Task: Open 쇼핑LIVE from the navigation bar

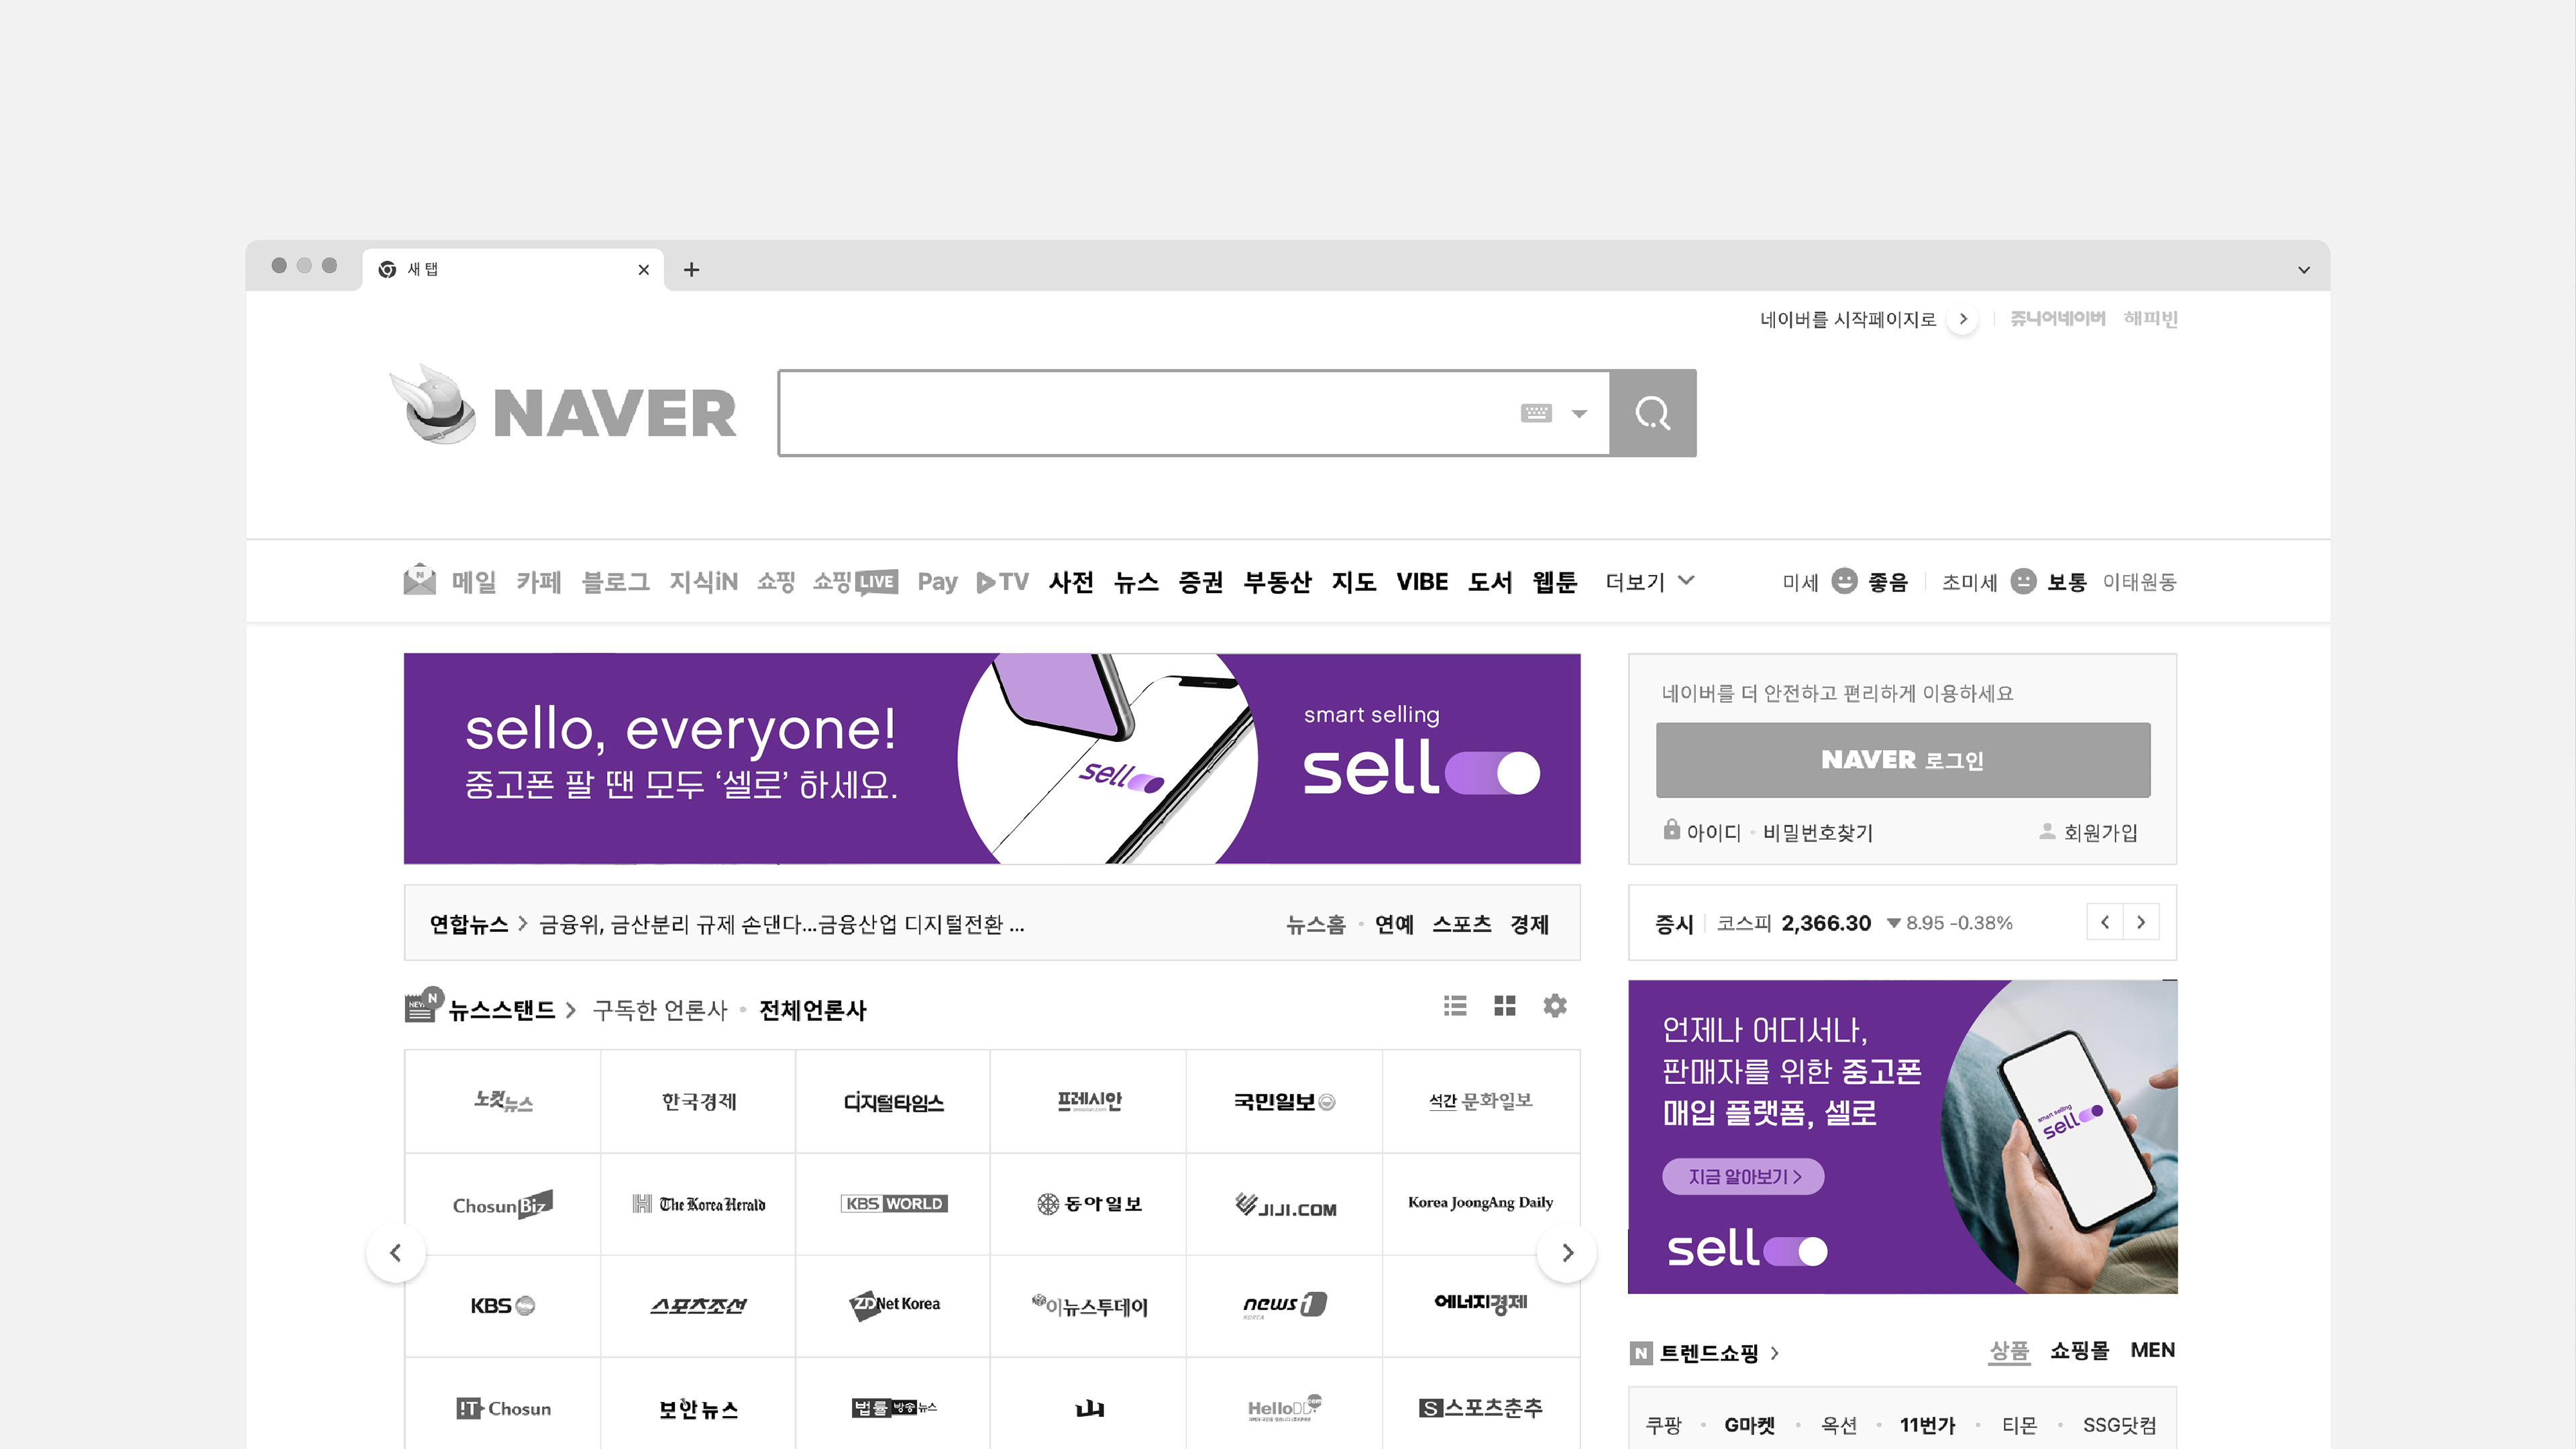Action: 855,582
